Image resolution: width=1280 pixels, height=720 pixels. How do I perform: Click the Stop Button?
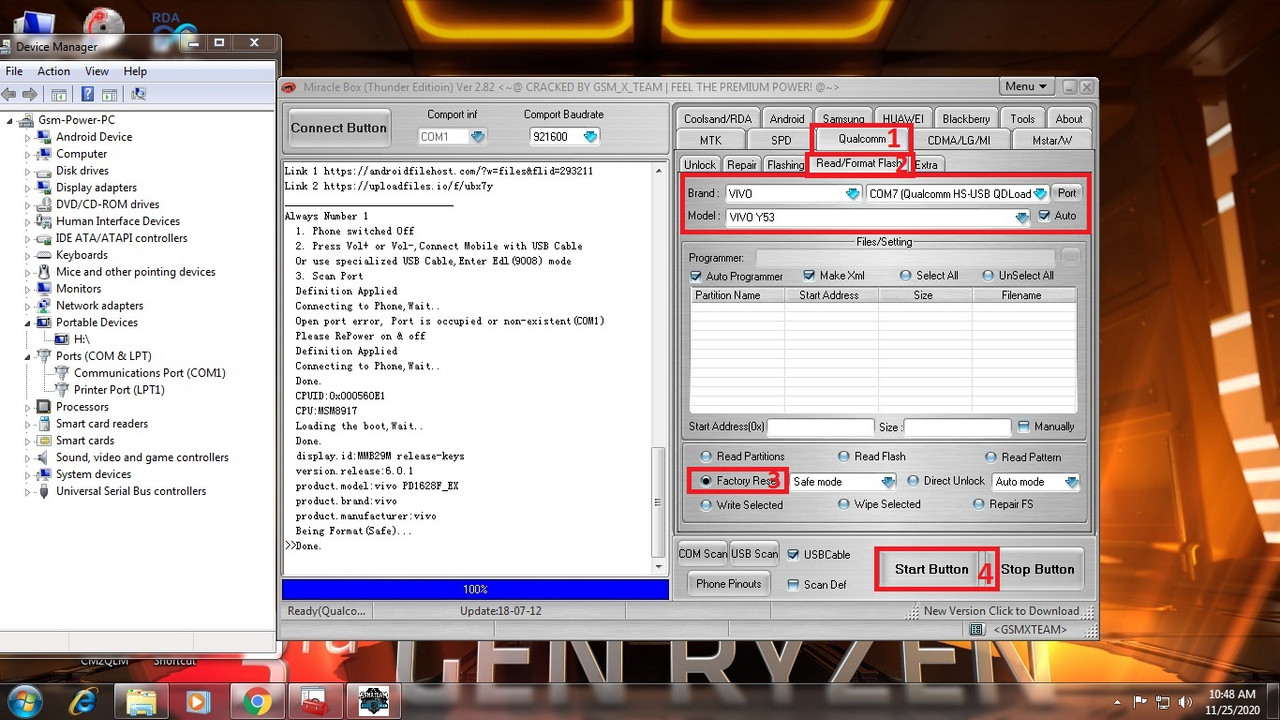pos(1038,569)
